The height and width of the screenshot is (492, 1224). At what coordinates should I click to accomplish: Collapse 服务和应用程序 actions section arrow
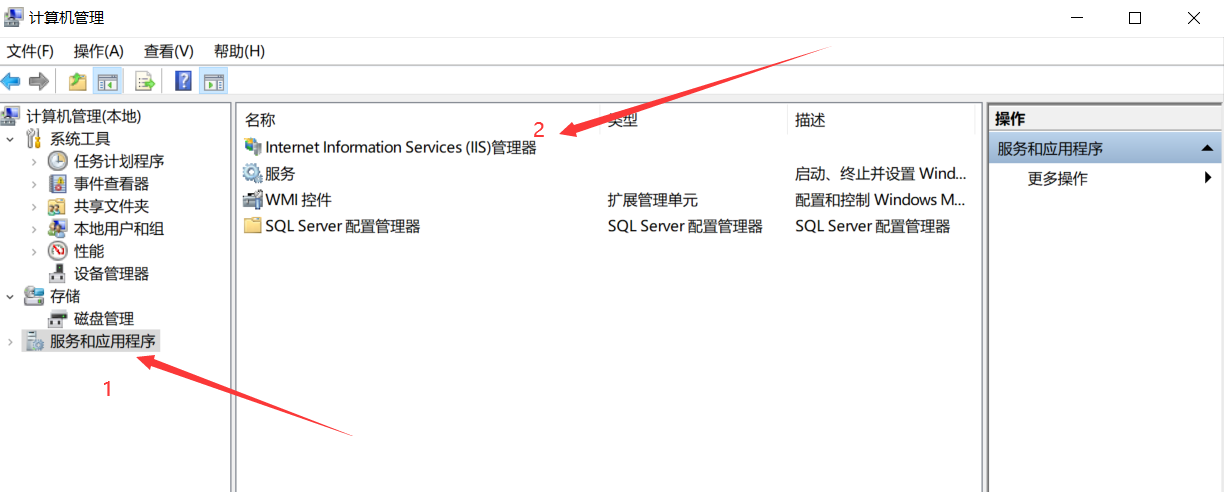[1207, 149]
